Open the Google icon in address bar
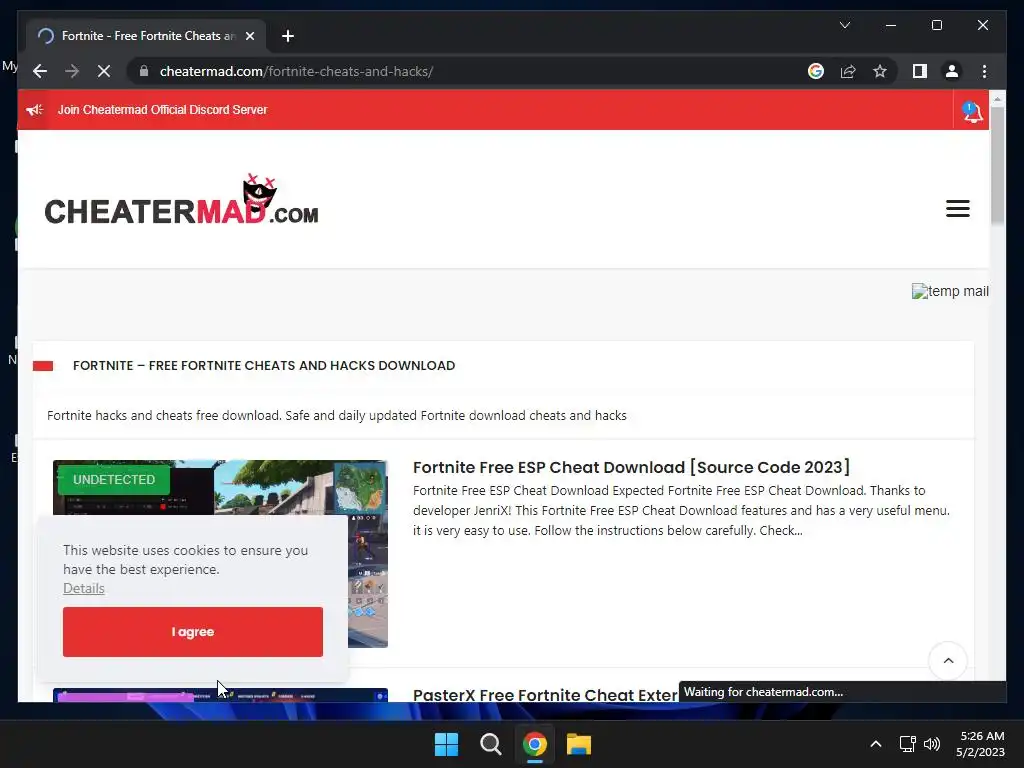Screen dimensions: 1024x768 point(816,71)
